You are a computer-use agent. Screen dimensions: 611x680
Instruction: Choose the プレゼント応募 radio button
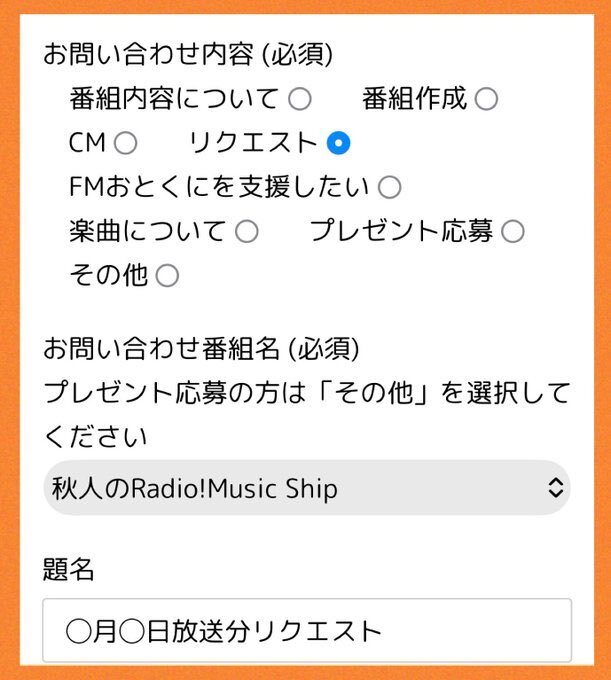pyautogui.click(x=513, y=232)
